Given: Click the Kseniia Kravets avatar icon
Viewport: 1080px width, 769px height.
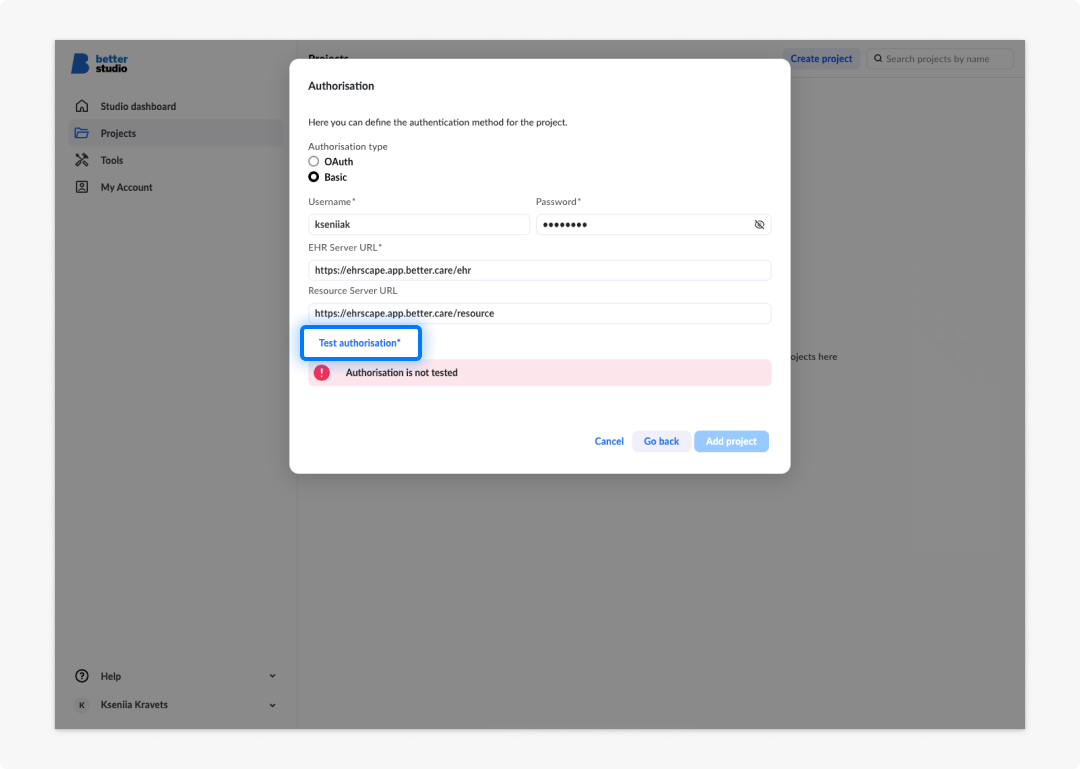Looking at the screenshot, I should 82,705.
